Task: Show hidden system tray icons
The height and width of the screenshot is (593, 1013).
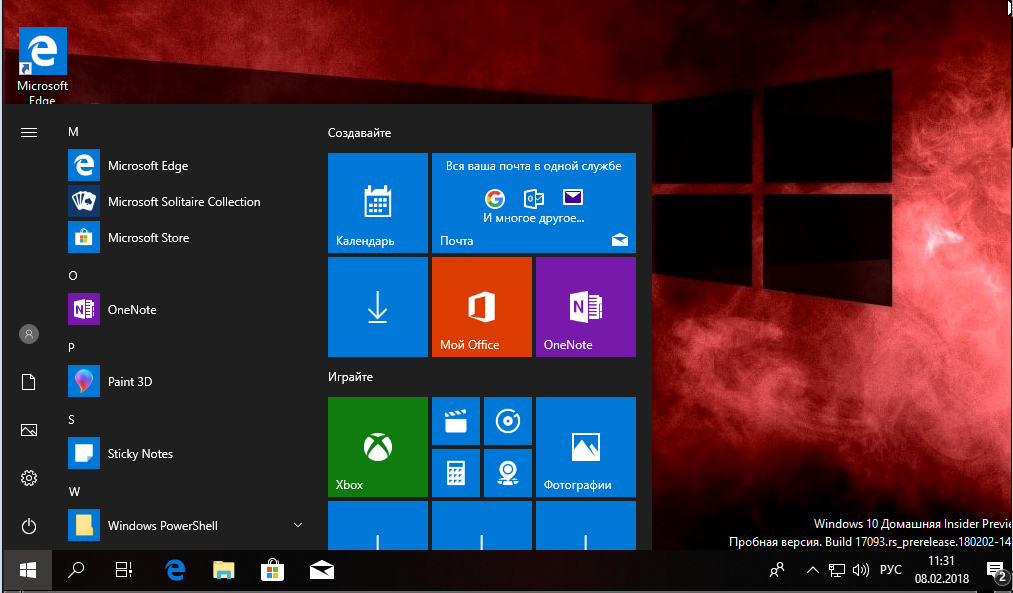Action: coord(812,571)
